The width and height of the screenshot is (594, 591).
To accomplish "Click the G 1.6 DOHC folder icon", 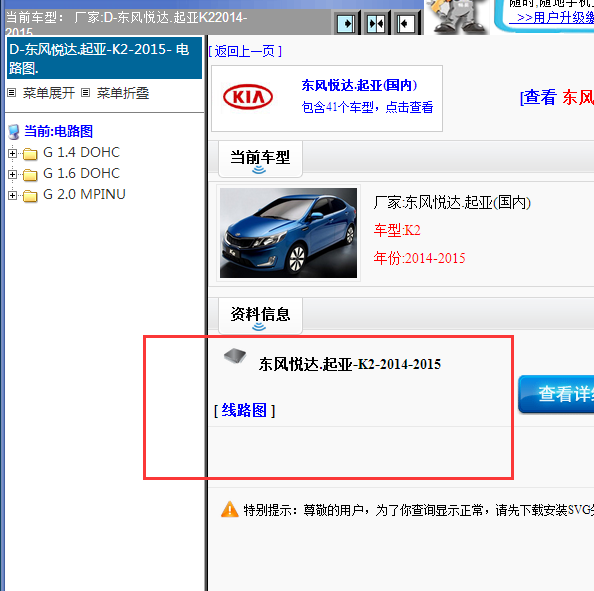I will (x=30, y=175).
